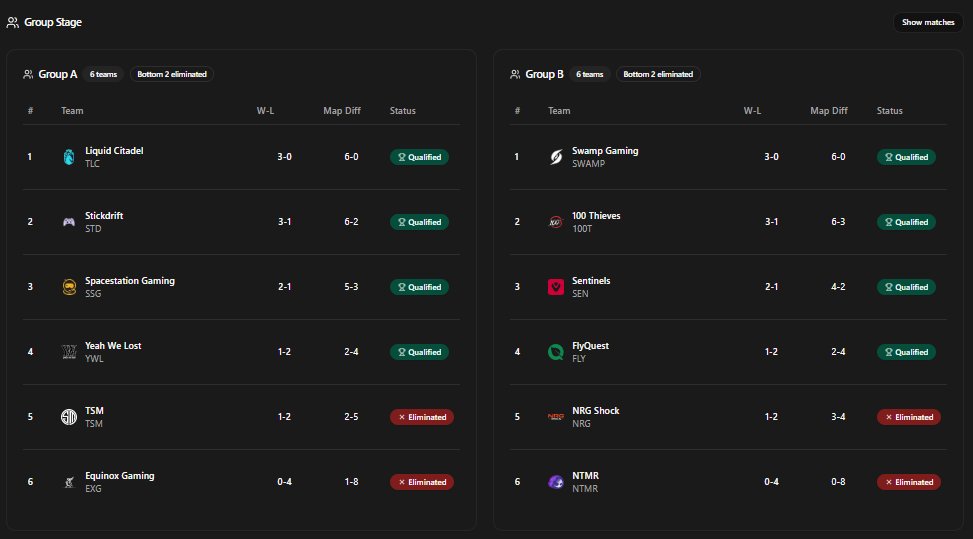Click the Sentinels red logo
This screenshot has height=539, width=973.
point(556,287)
